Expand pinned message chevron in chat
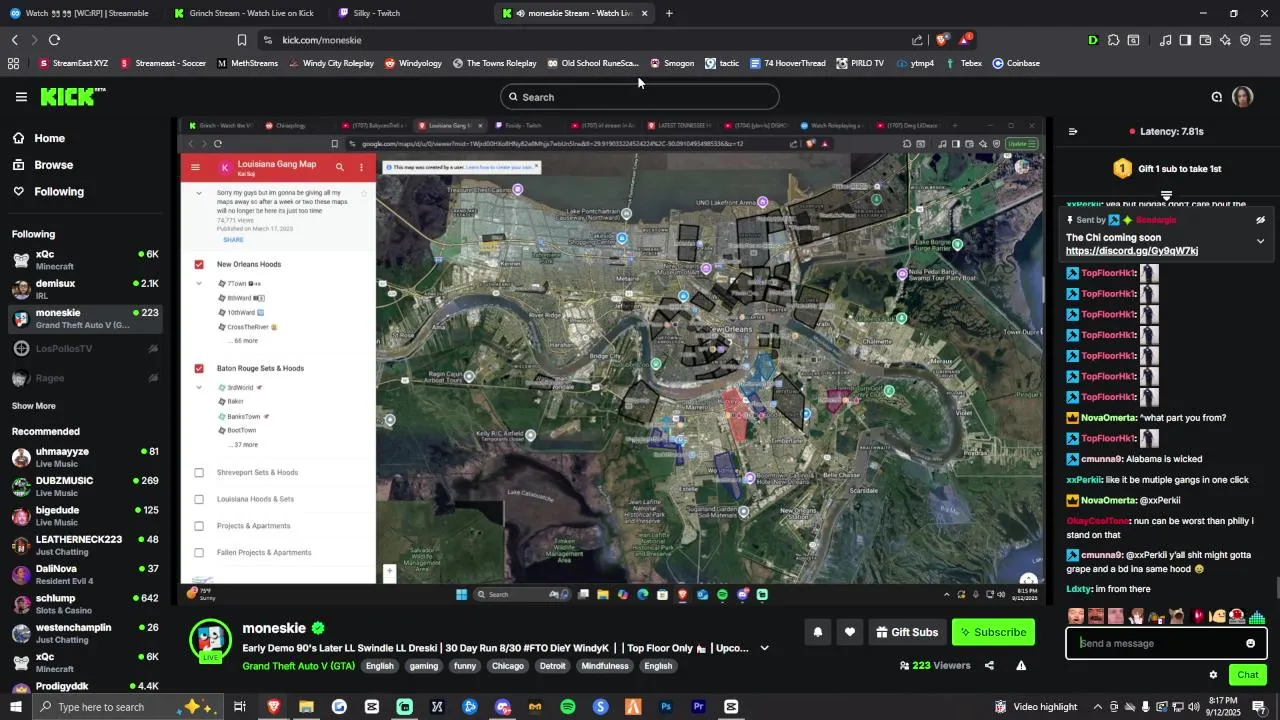This screenshot has width=1280, height=720. tap(1260, 241)
